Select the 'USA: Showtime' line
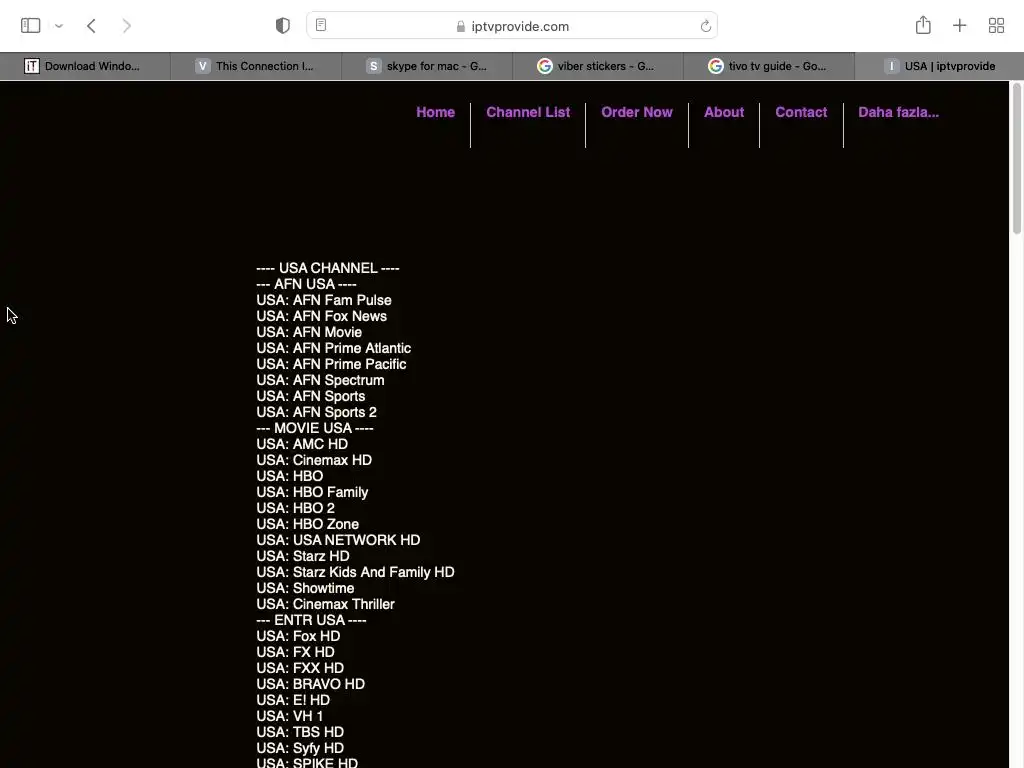 305,588
